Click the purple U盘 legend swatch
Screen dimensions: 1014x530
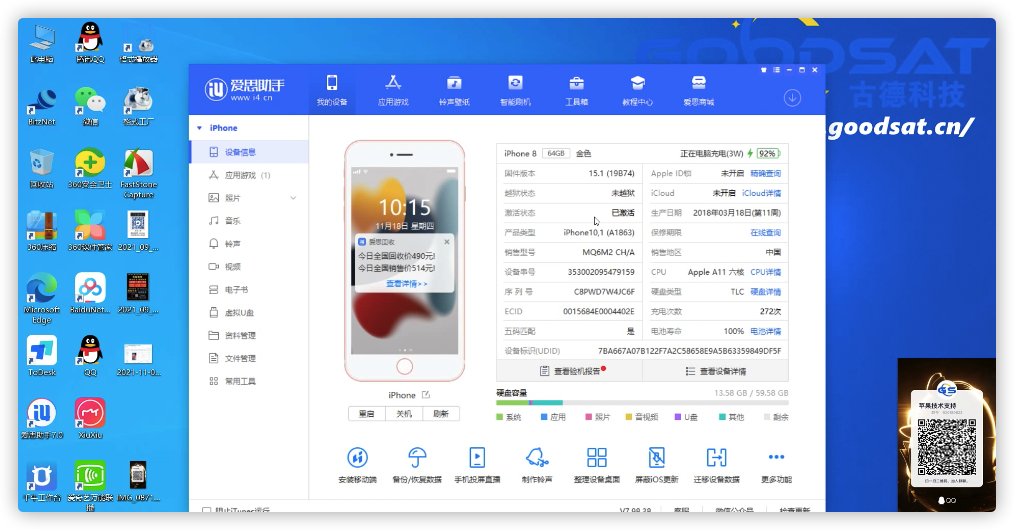(x=678, y=417)
